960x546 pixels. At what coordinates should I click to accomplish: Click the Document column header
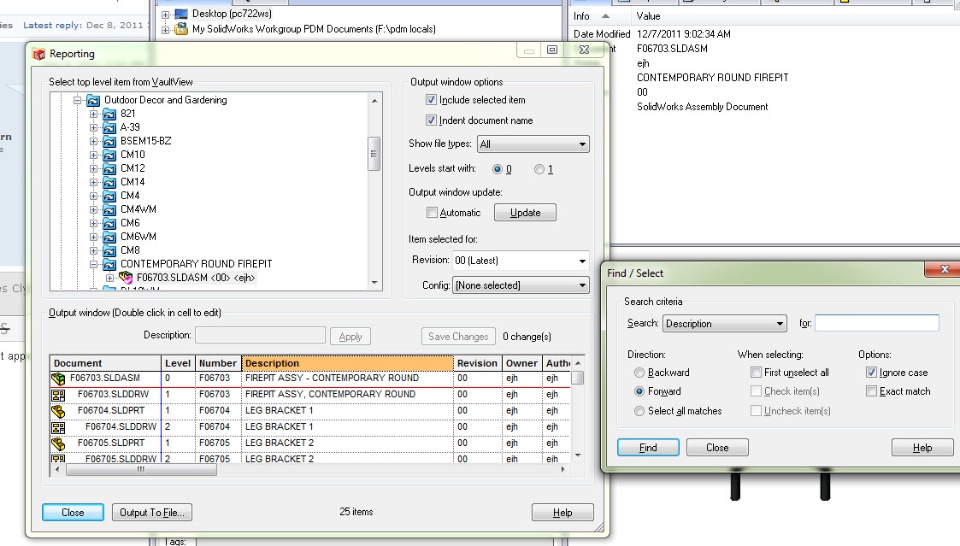coord(105,363)
